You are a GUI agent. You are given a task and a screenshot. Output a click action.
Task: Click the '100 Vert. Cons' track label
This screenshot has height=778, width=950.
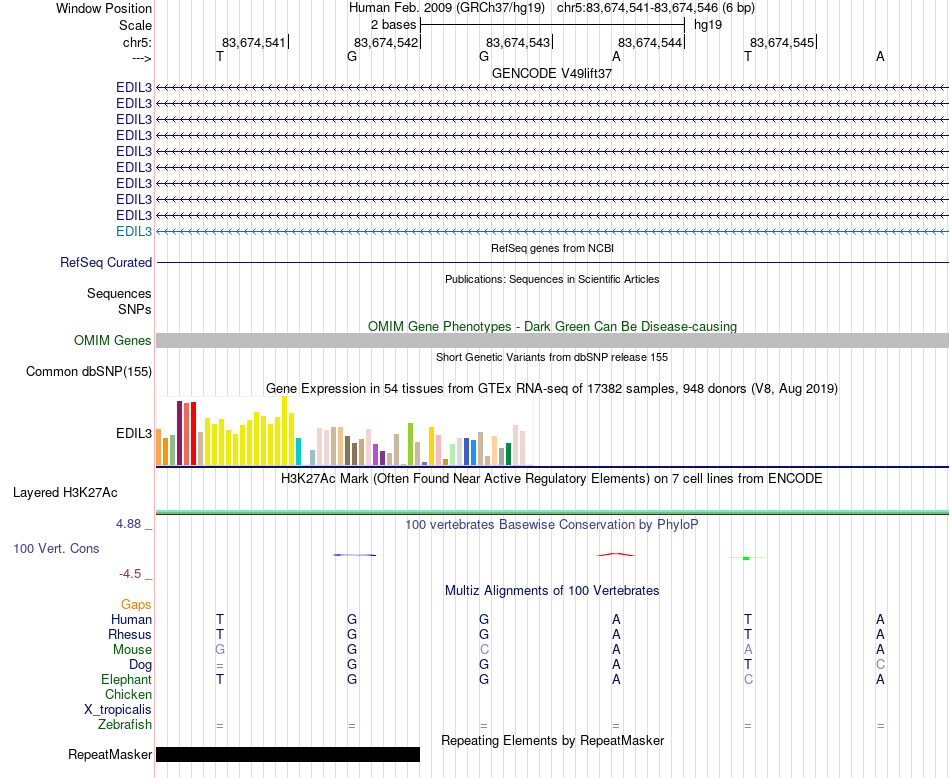(56, 548)
